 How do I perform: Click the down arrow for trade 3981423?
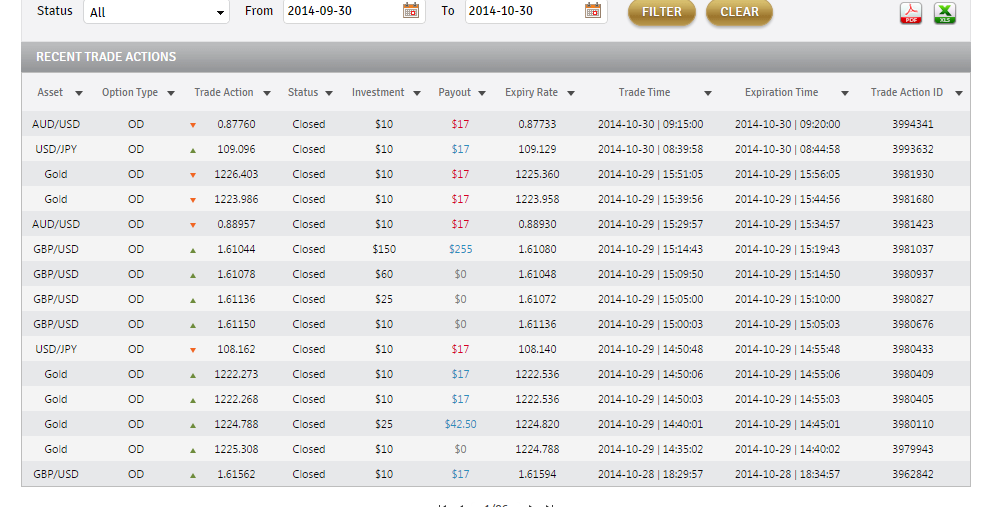(x=193, y=225)
